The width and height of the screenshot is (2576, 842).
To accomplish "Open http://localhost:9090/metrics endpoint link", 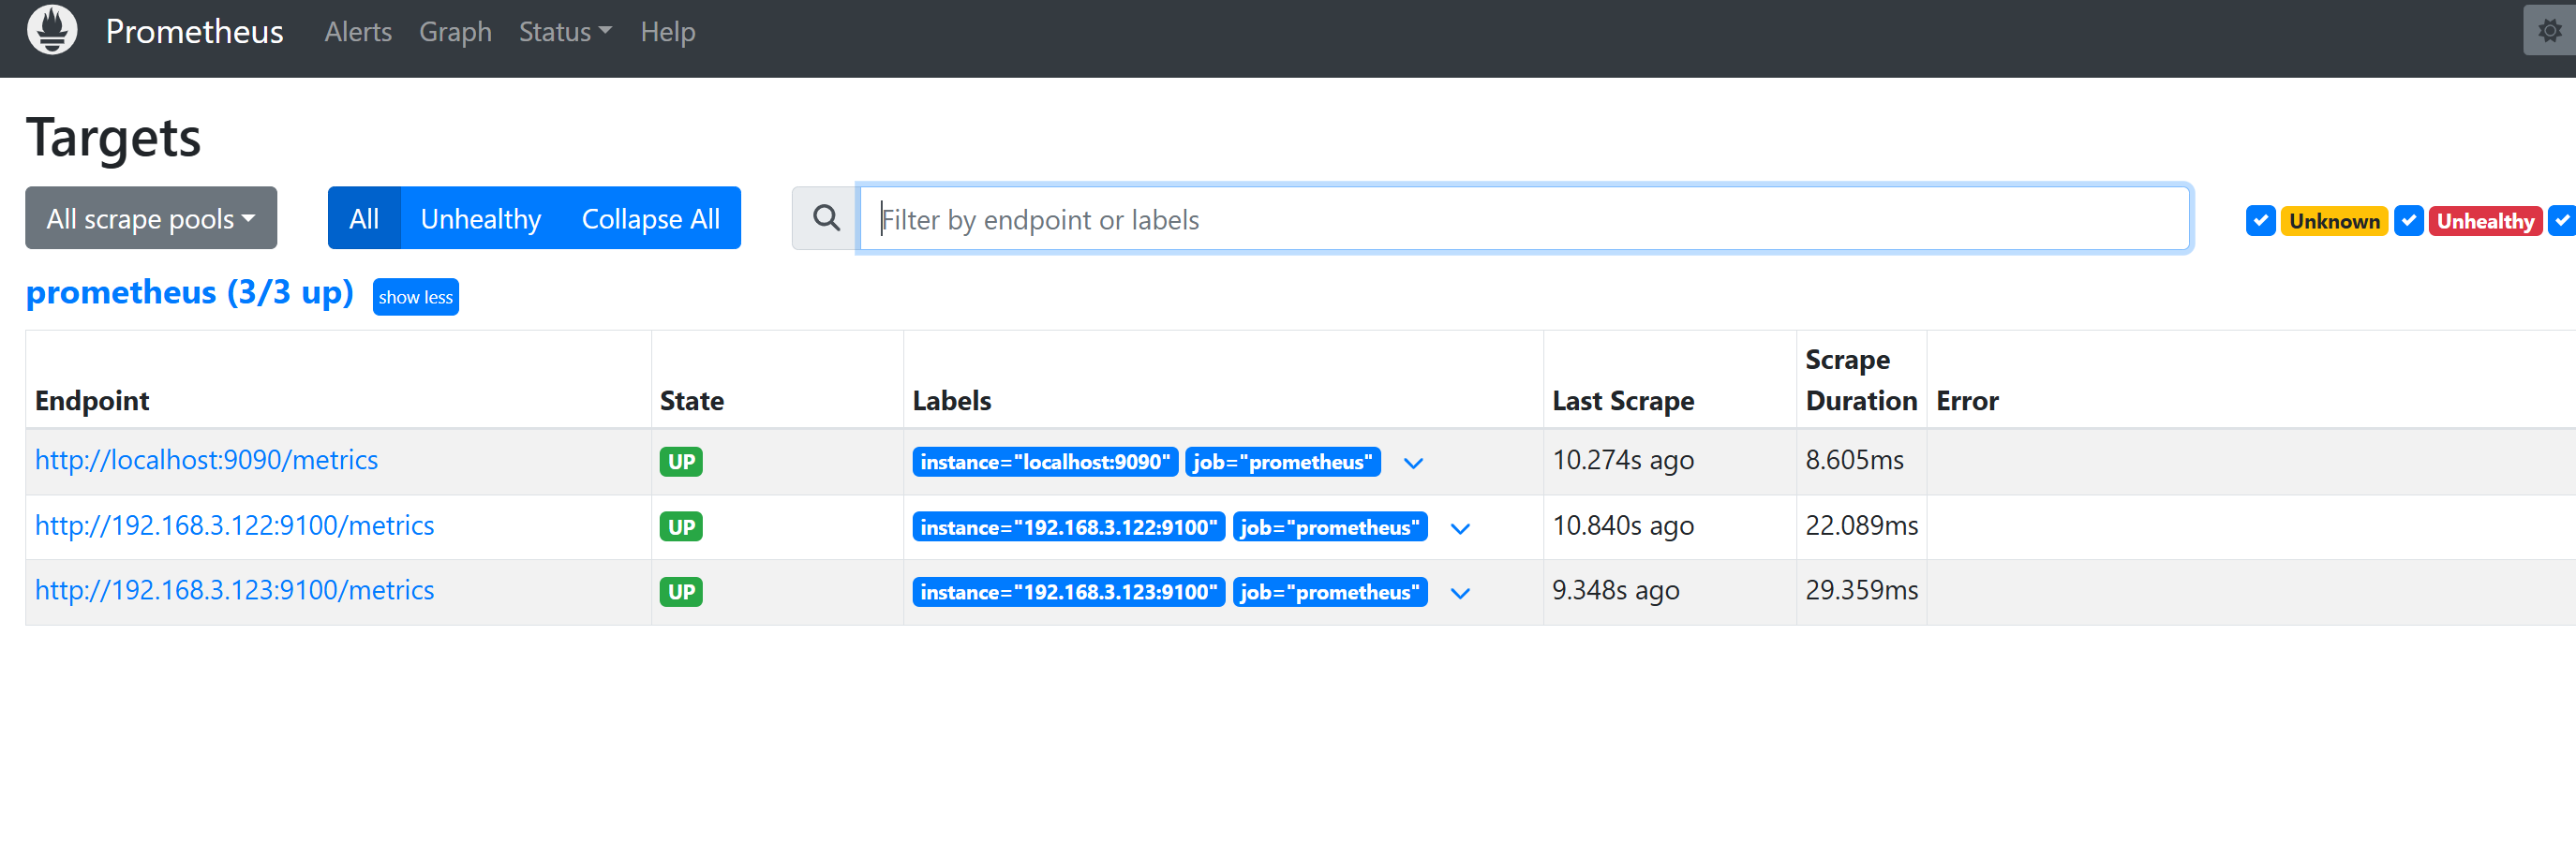I will [206, 460].
